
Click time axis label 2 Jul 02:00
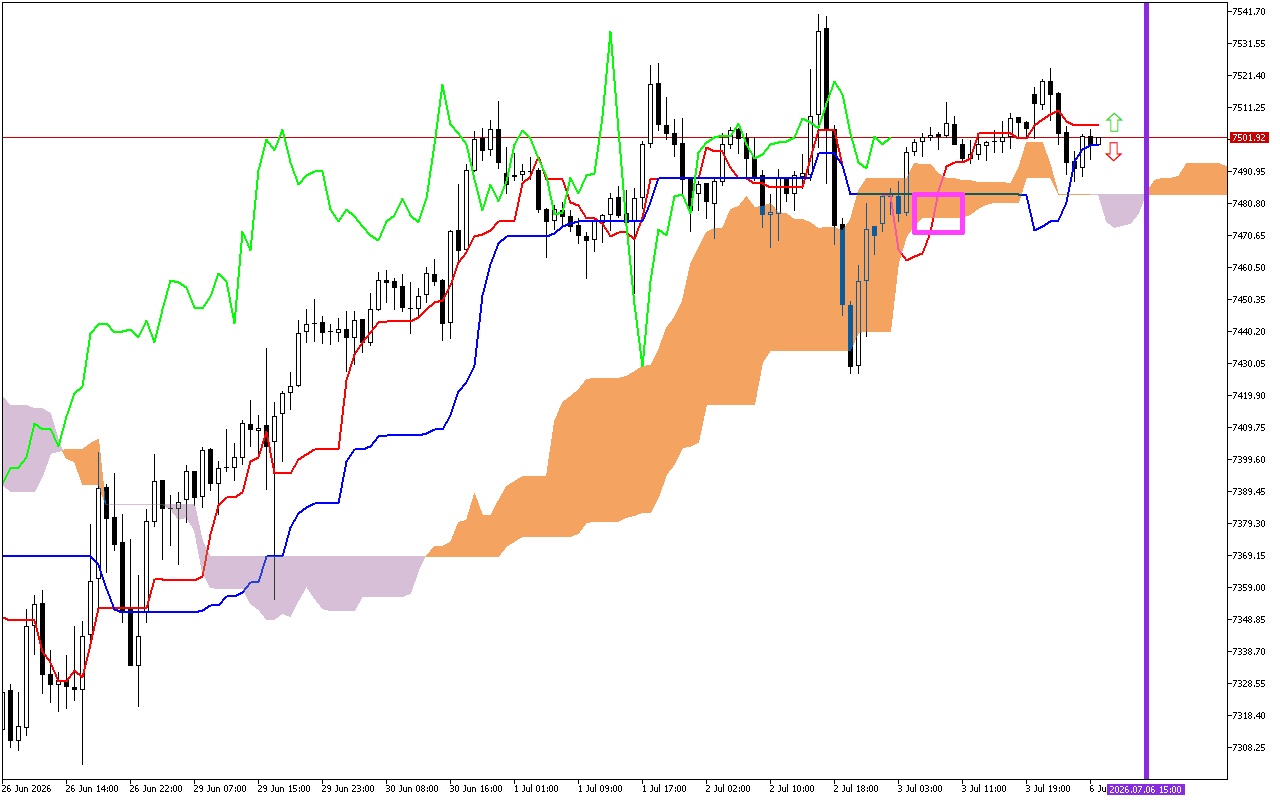click(x=729, y=788)
